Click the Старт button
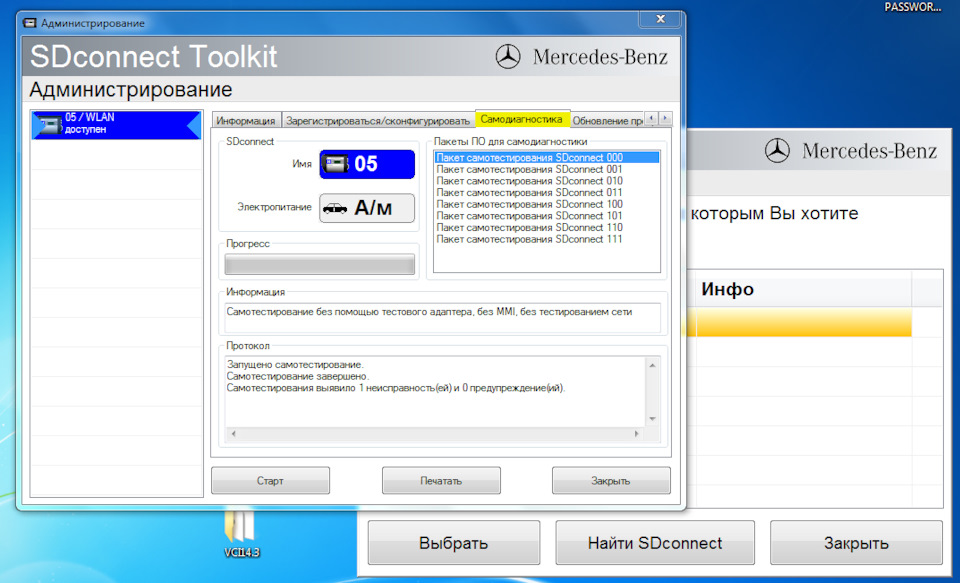Screen dimensions: 960x583 (270, 481)
